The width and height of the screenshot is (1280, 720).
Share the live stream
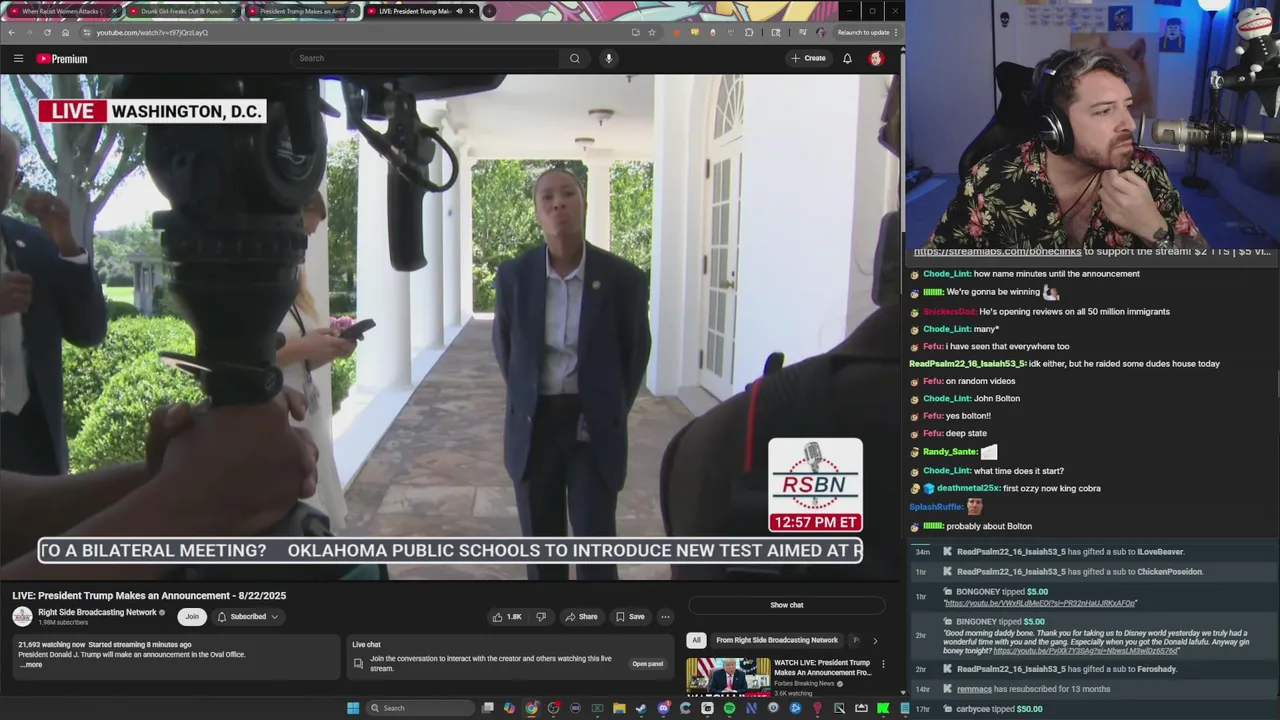pyautogui.click(x=581, y=617)
